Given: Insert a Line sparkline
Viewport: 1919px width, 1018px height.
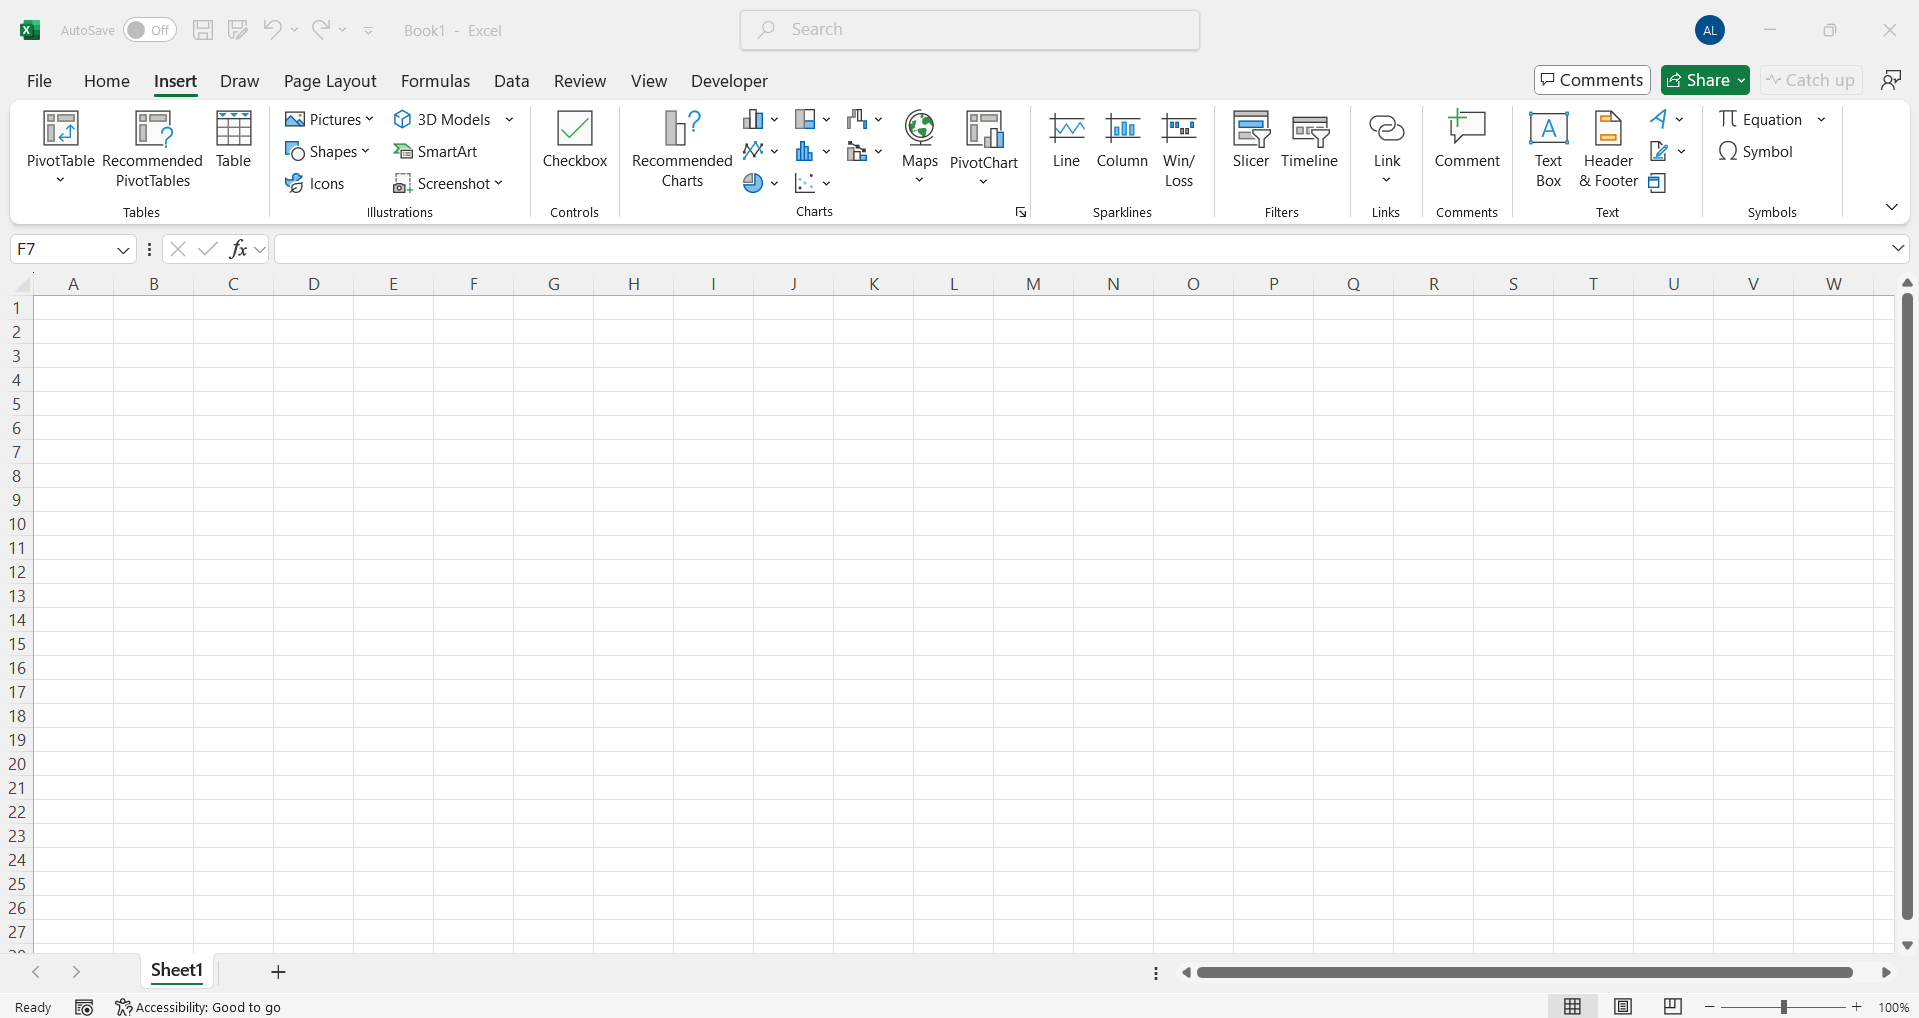Looking at the screenshot, I should [x=1066, y=140].
